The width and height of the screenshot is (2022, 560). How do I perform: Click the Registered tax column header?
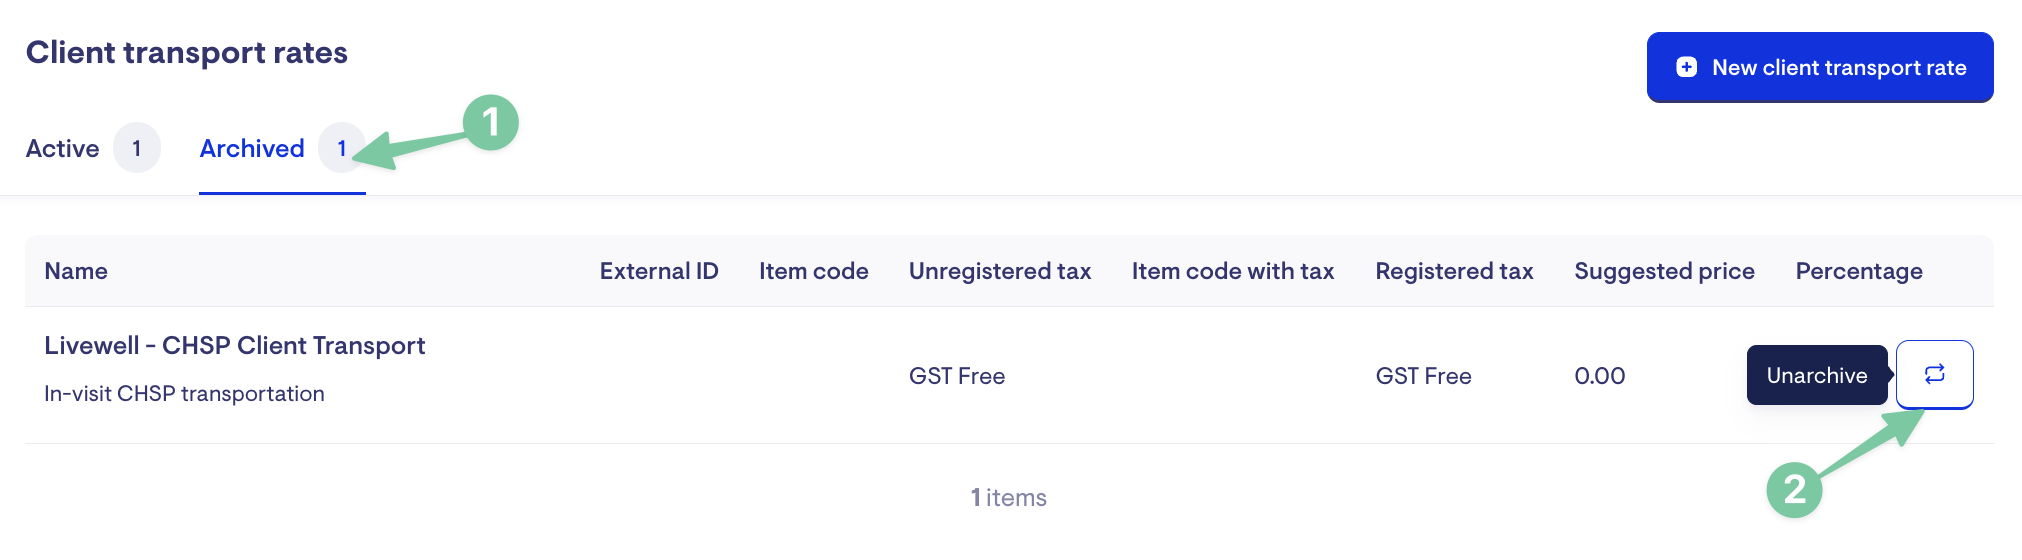pyautogui.click(x=1454, y=271)
